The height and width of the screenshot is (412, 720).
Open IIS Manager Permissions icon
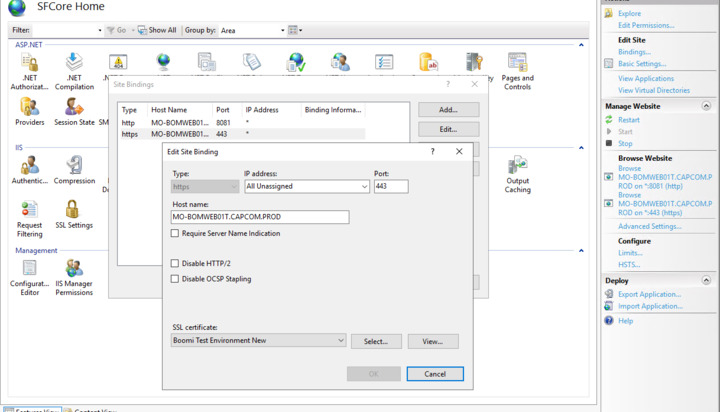pyautogui.click(x=74, y=270)
